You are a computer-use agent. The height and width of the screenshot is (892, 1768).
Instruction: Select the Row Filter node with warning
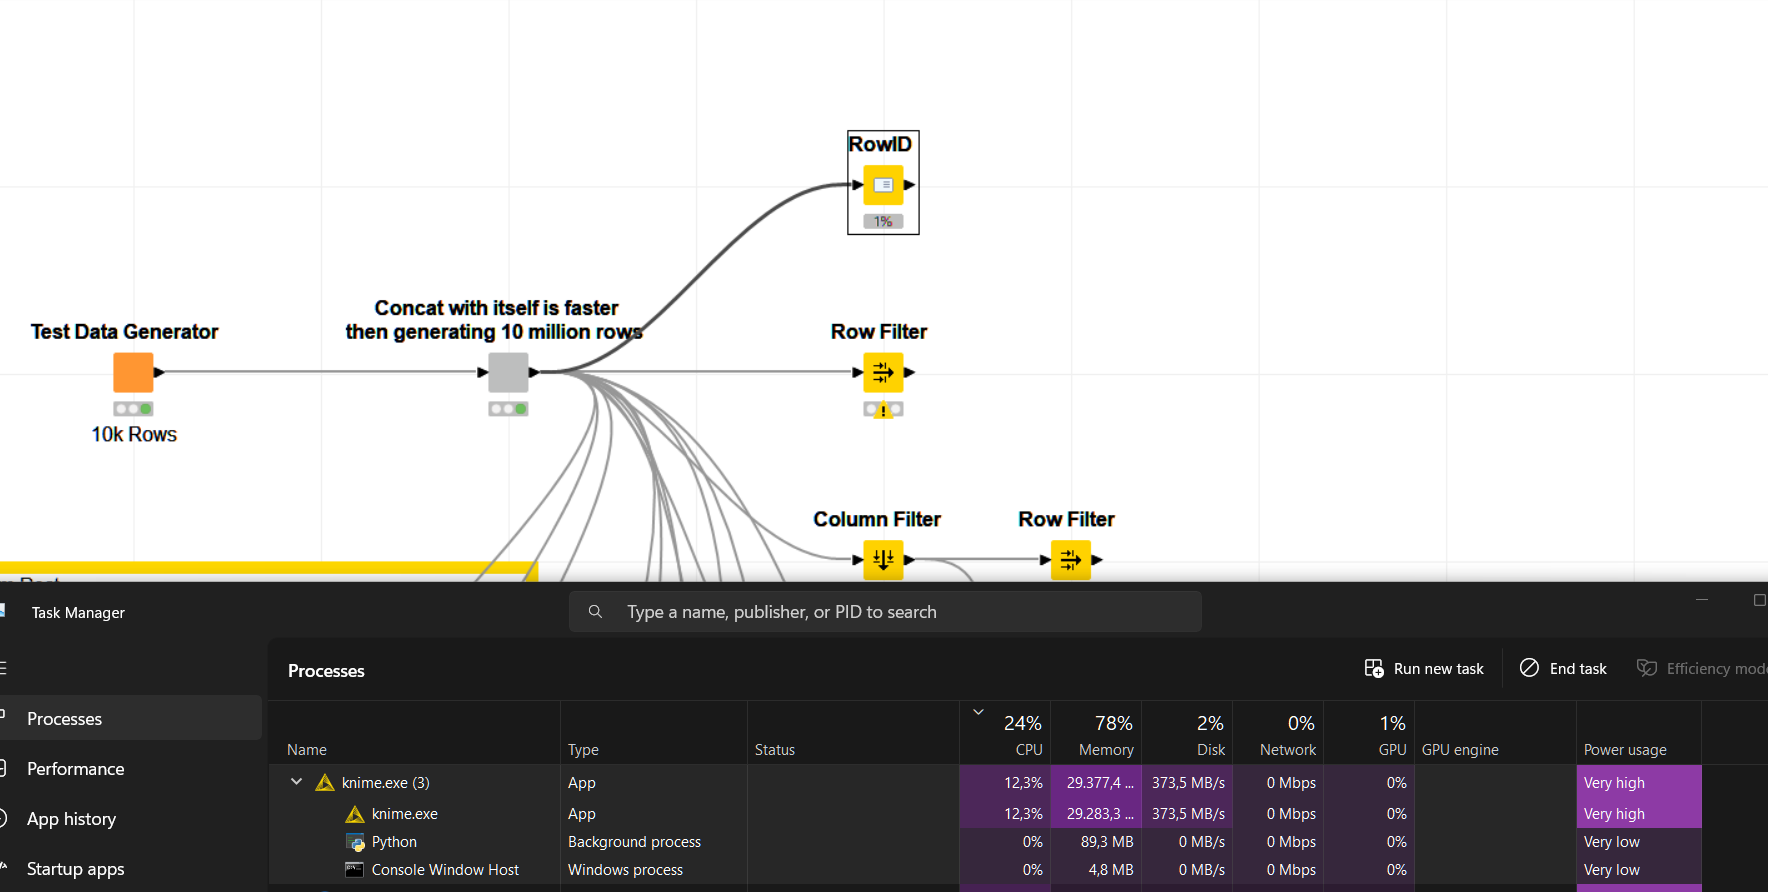coord(883,372)
